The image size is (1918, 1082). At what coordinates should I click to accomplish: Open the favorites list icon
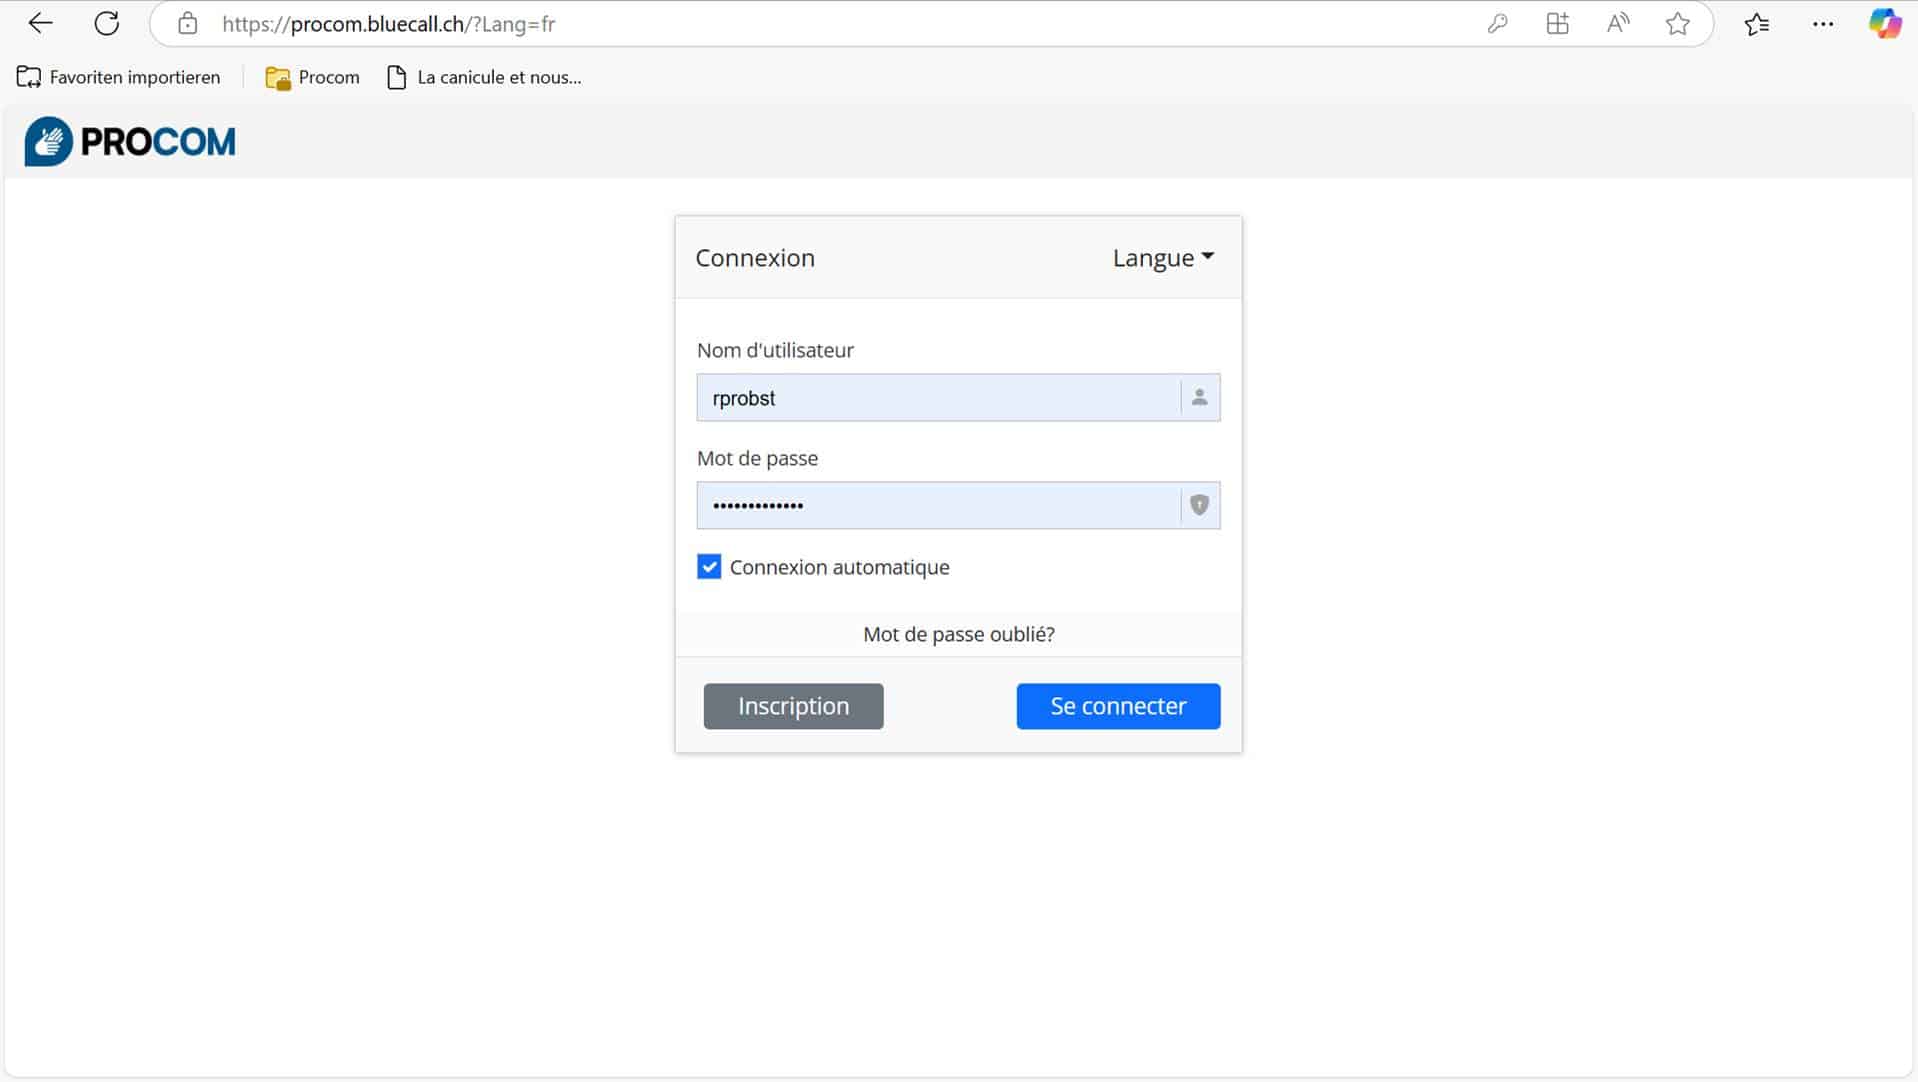pos(1756,24)
